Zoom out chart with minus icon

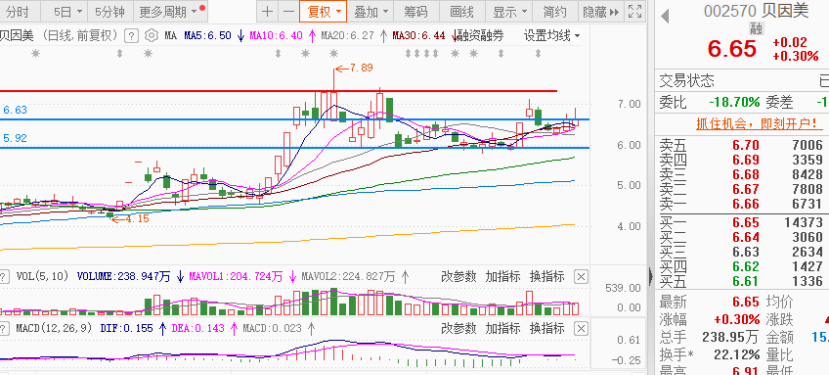pyautogui.click(x=288, y=12)
